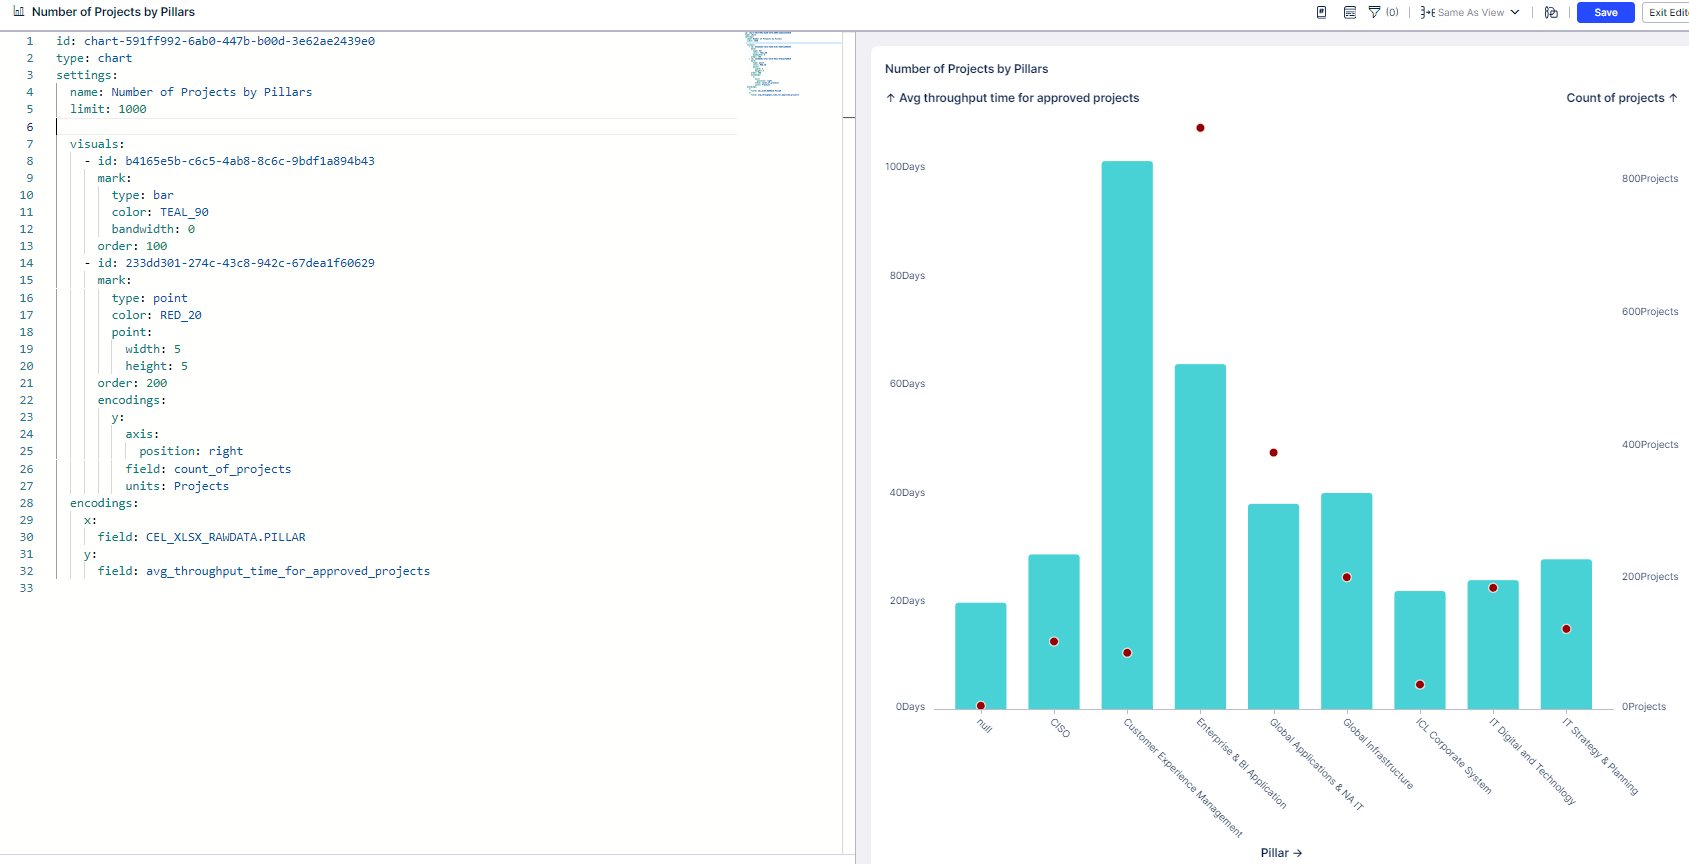Click the Global Infrastructure bar
The height and width of the screenshot is (864, 1689).
click(x=1346, y=601)
